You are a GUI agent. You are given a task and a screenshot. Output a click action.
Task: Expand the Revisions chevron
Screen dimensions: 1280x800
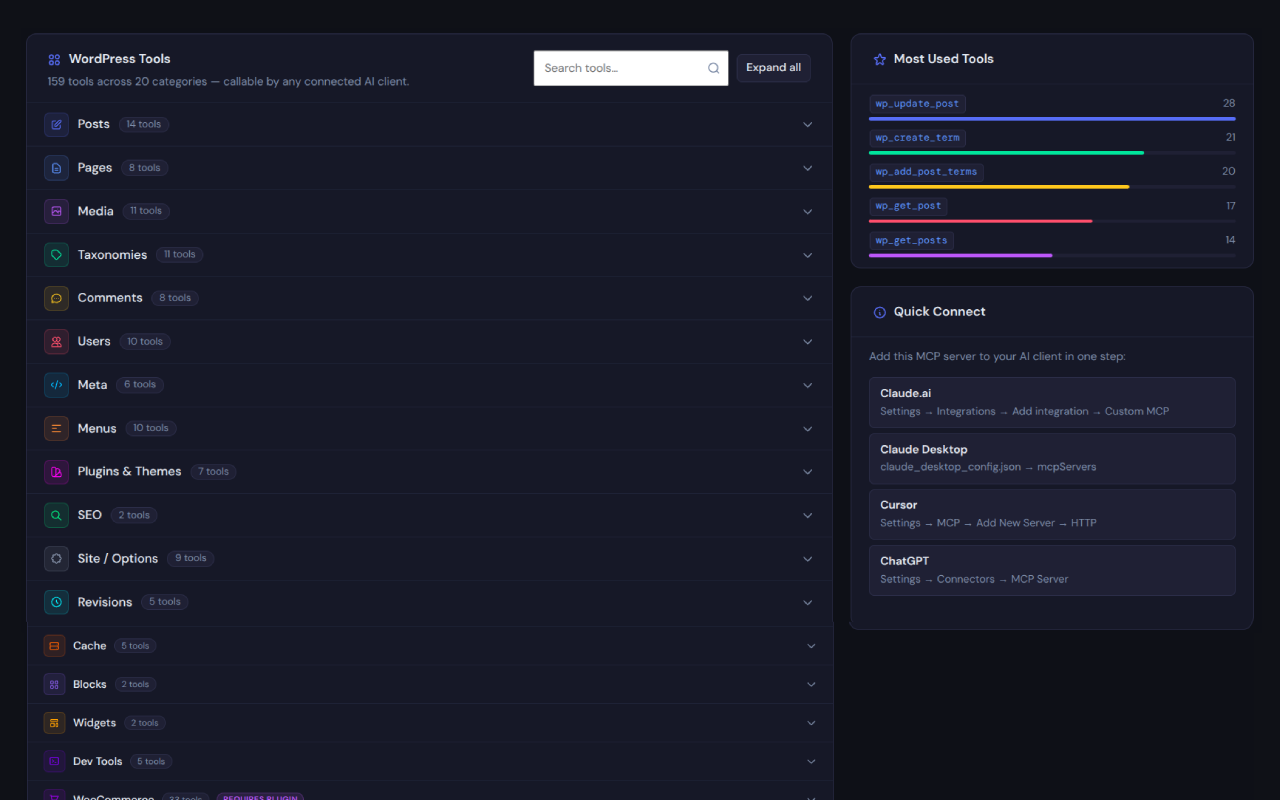point(808,602)
